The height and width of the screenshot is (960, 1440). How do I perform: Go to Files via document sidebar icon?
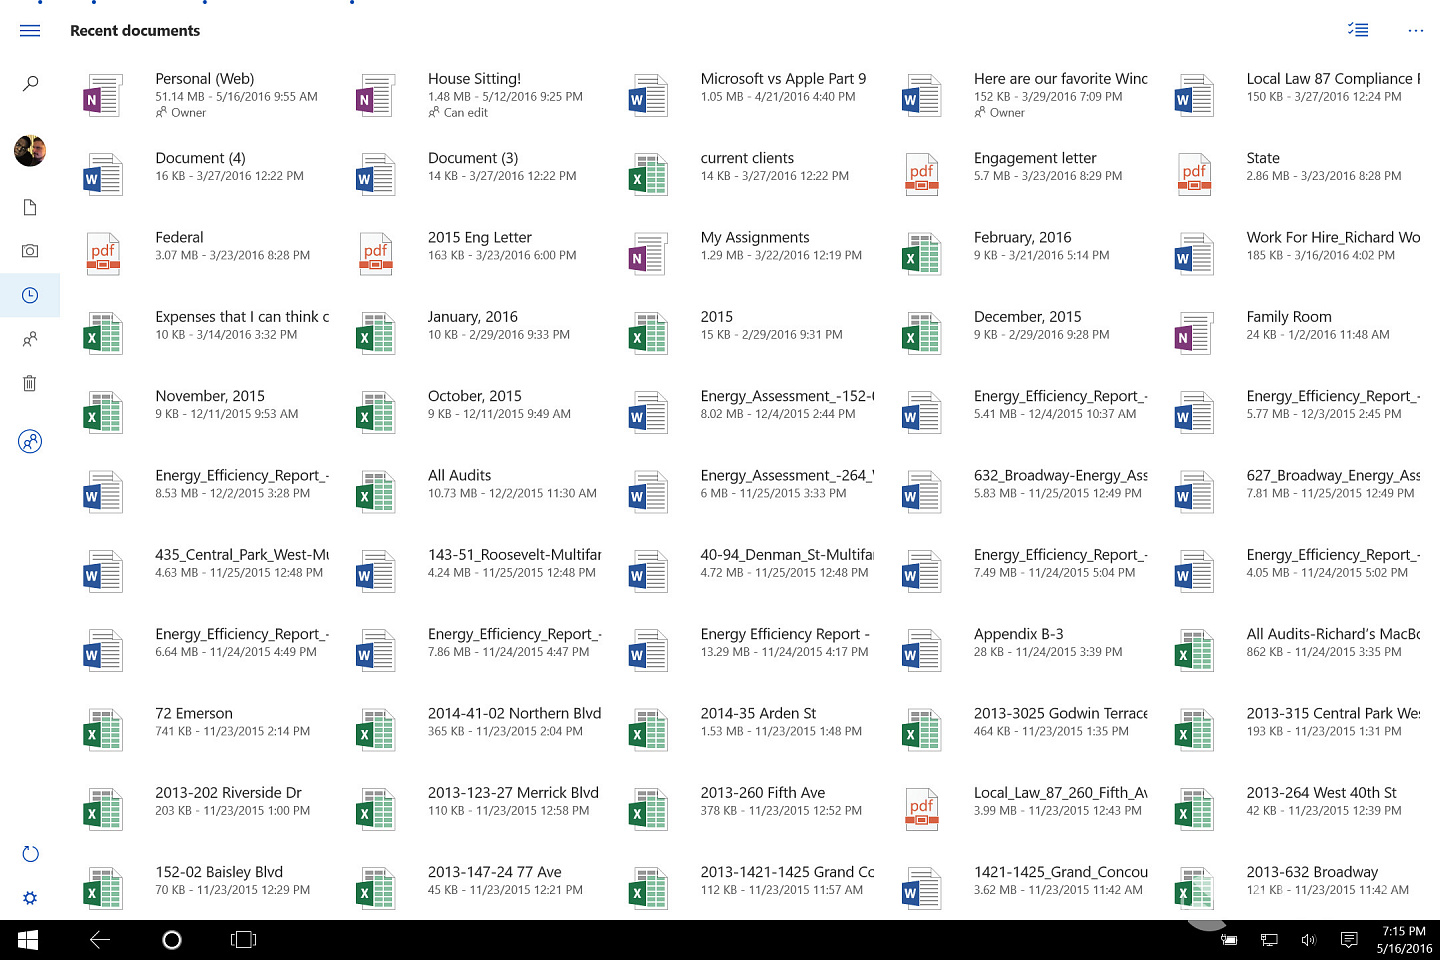pos(30,207)
